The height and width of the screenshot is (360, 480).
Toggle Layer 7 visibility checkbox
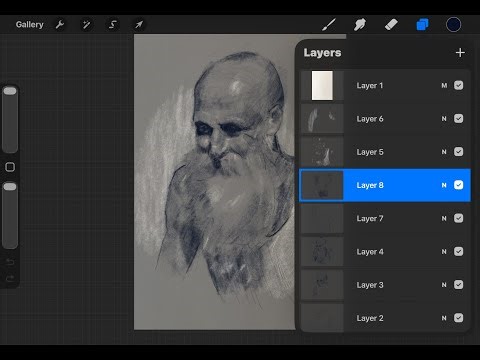point(459,218)
